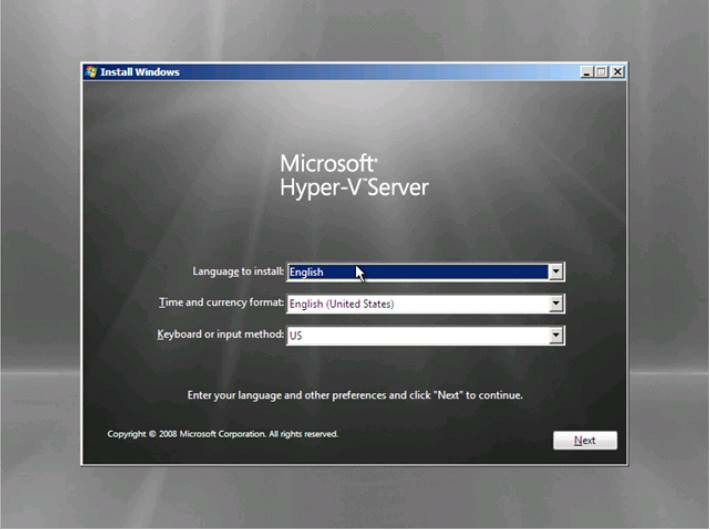Minimize the Install Windows dialog

(587, 72)
